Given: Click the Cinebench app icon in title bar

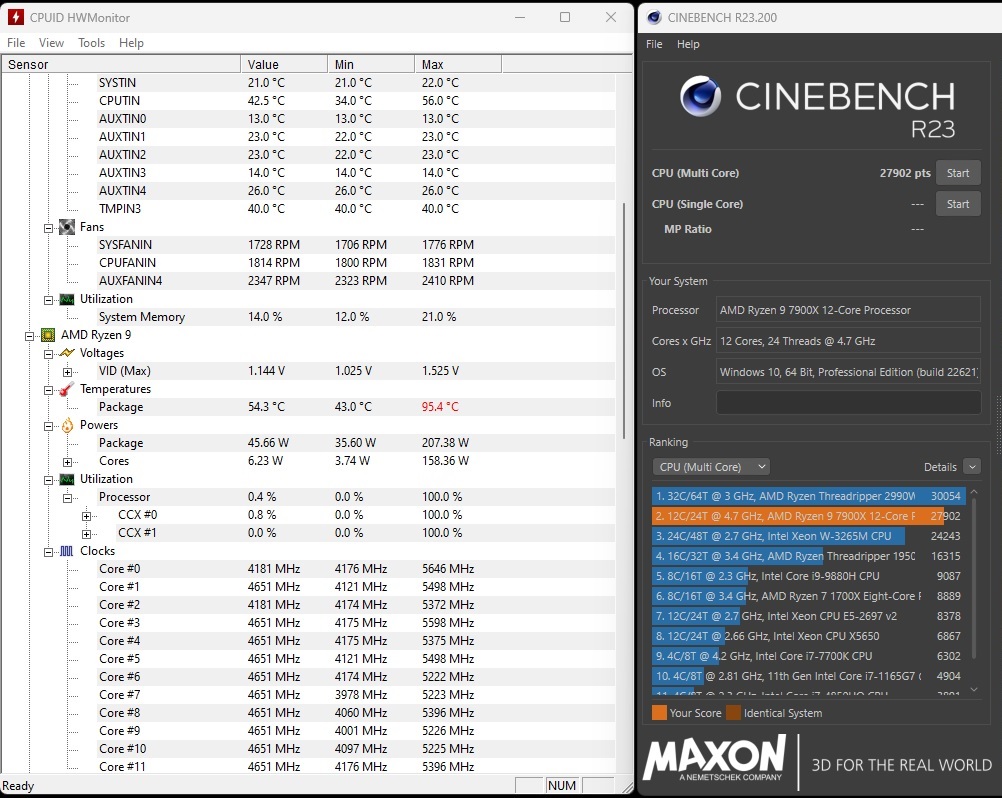Looking at the screenshot, I should coord(654,17).
